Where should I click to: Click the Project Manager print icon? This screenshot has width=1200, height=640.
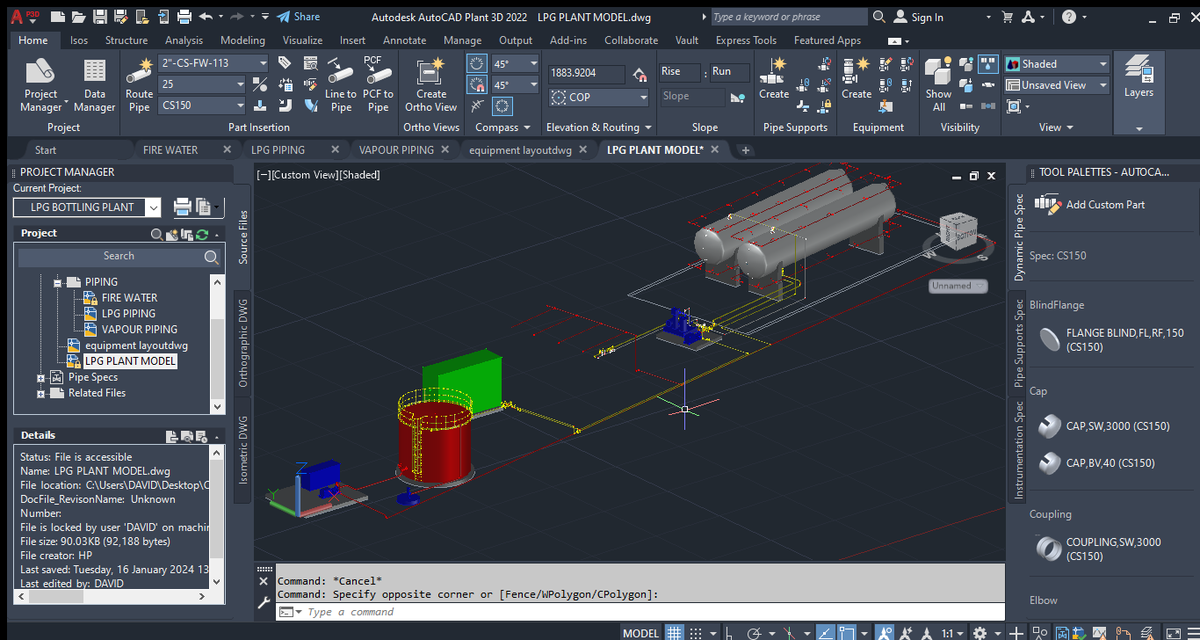click(x=183, y=207)
